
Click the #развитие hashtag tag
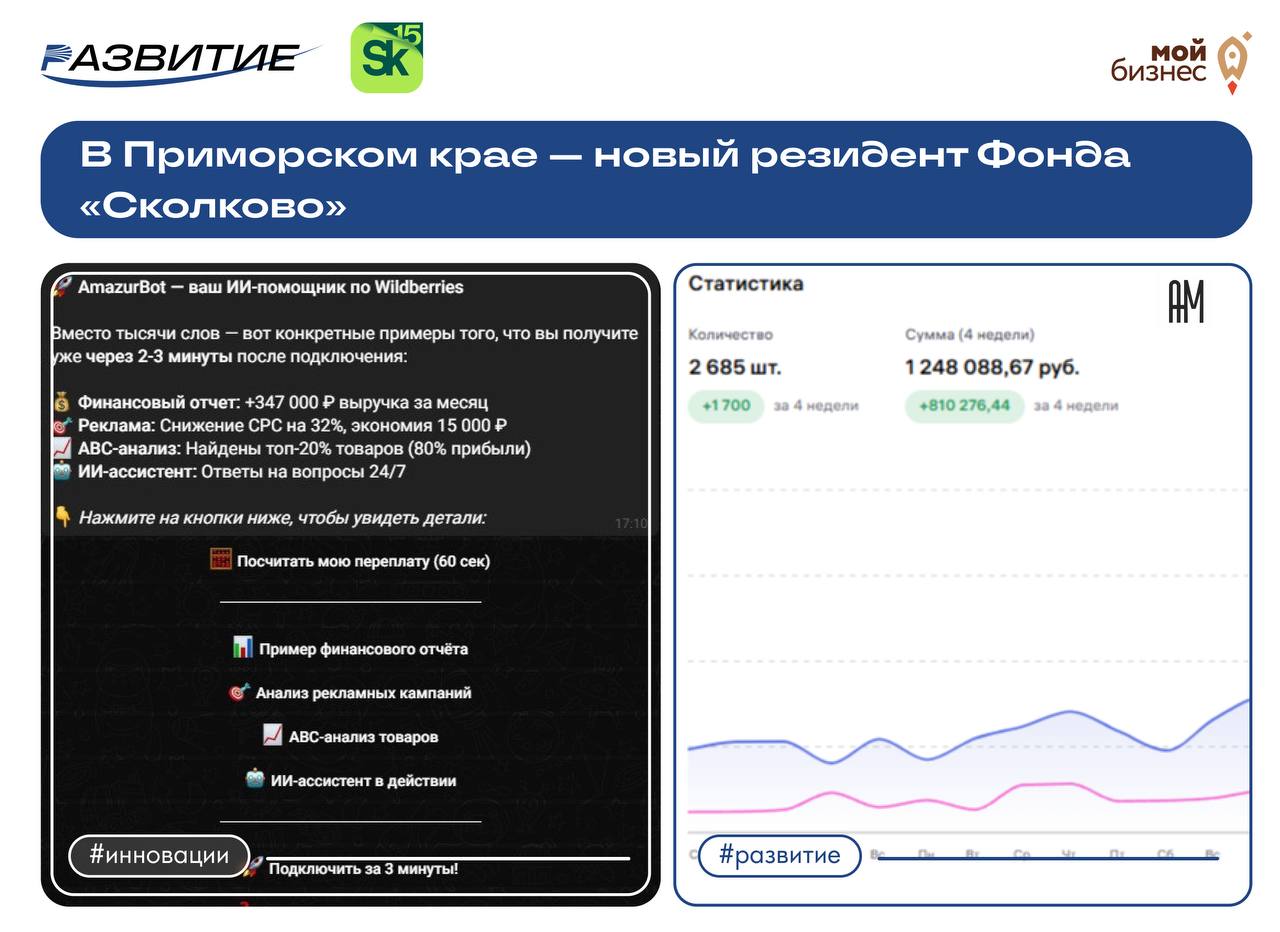[779, 856]
